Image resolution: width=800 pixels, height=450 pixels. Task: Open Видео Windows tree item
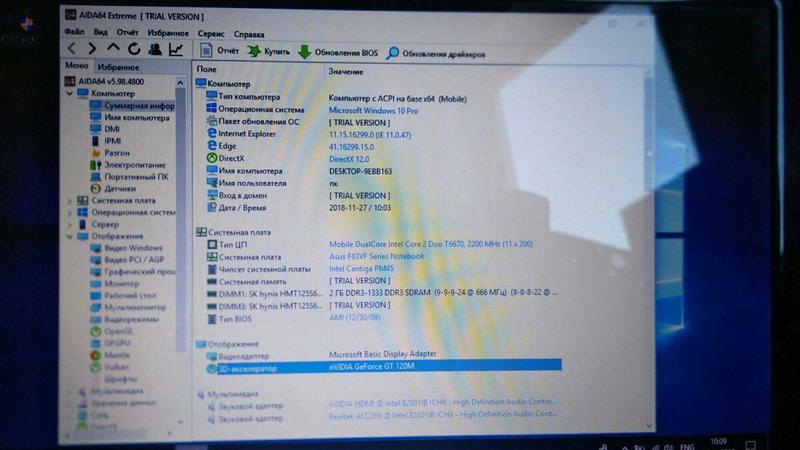click(133, 248)
